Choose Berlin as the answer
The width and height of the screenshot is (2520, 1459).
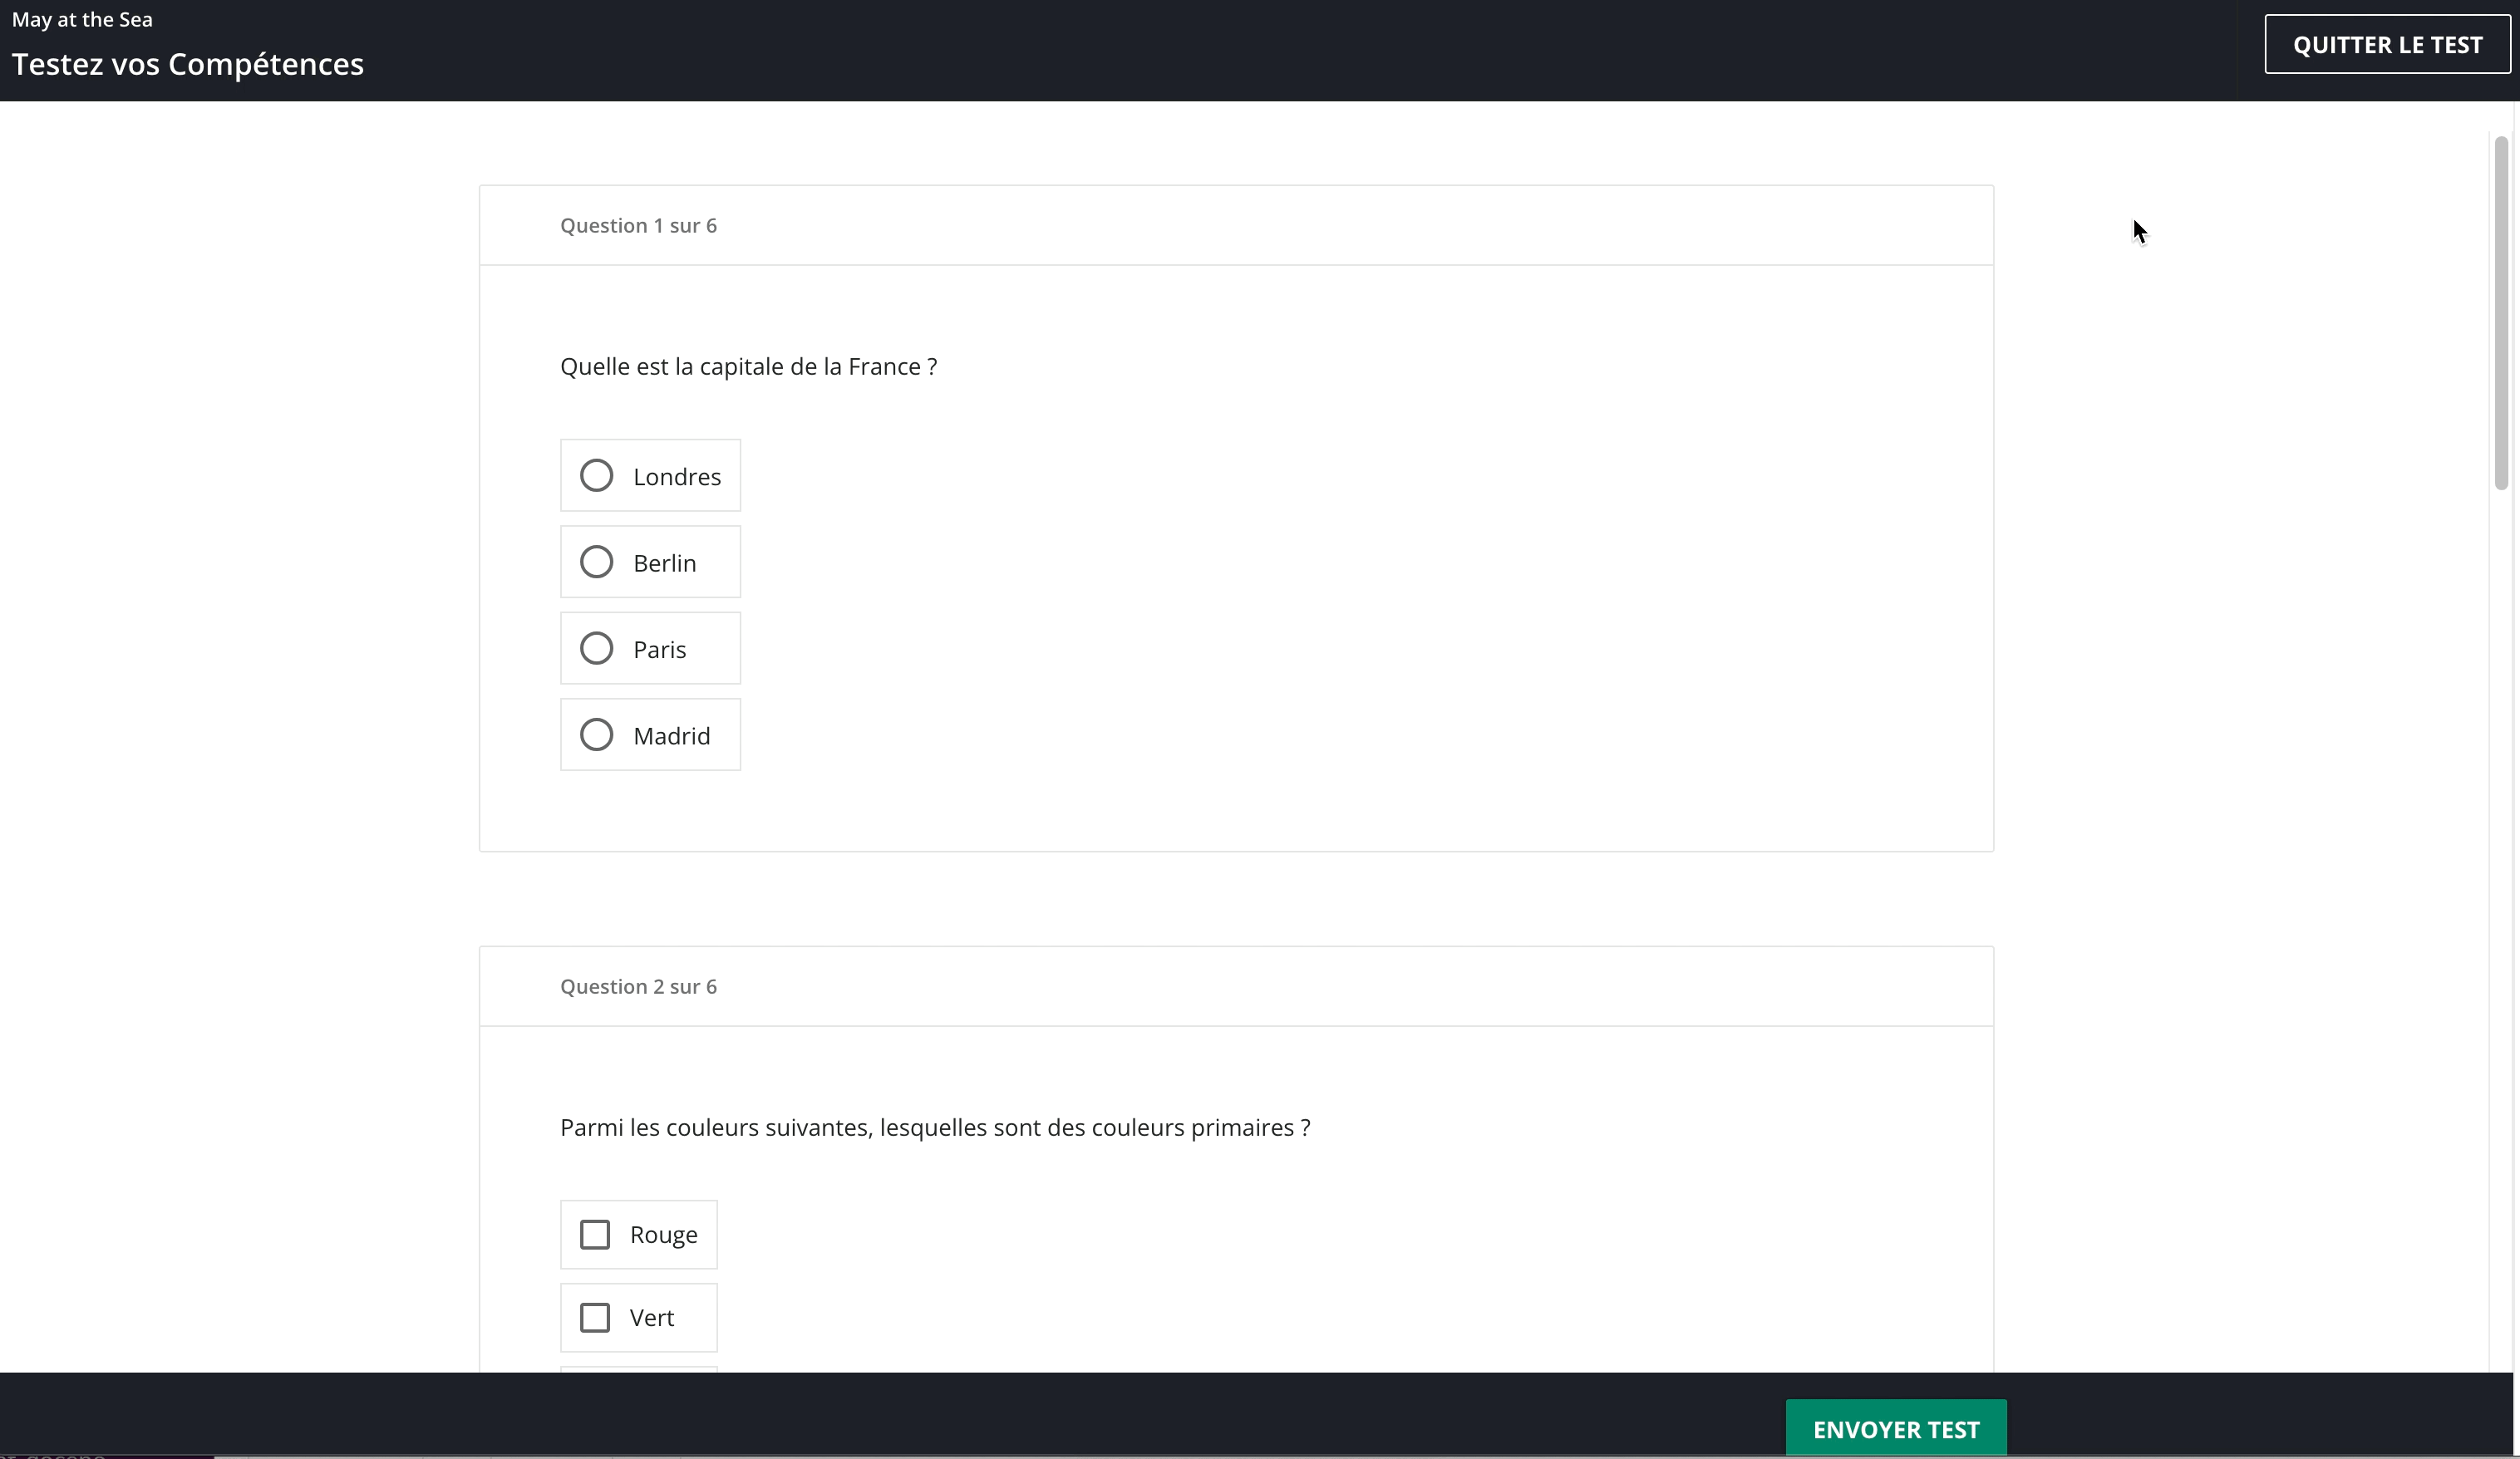(596, 562)
